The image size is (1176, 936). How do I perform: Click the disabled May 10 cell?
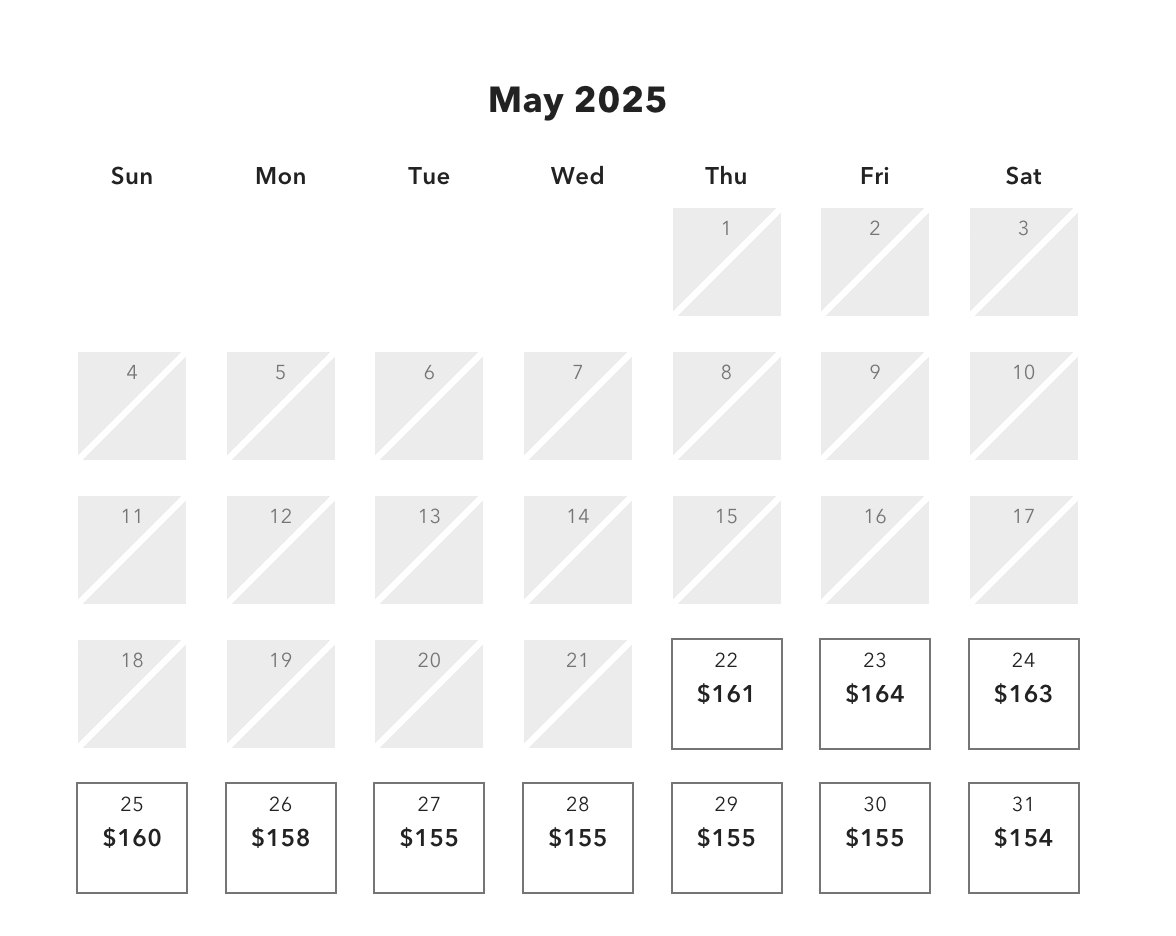[x=1023, y=406]
